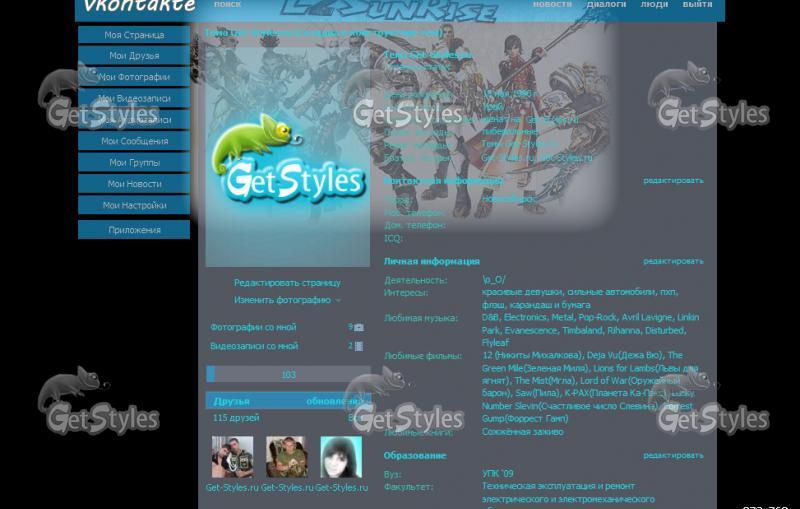Open Моя Страница in the sidebar
800x509 pixels.
click(x=134, y=35)
